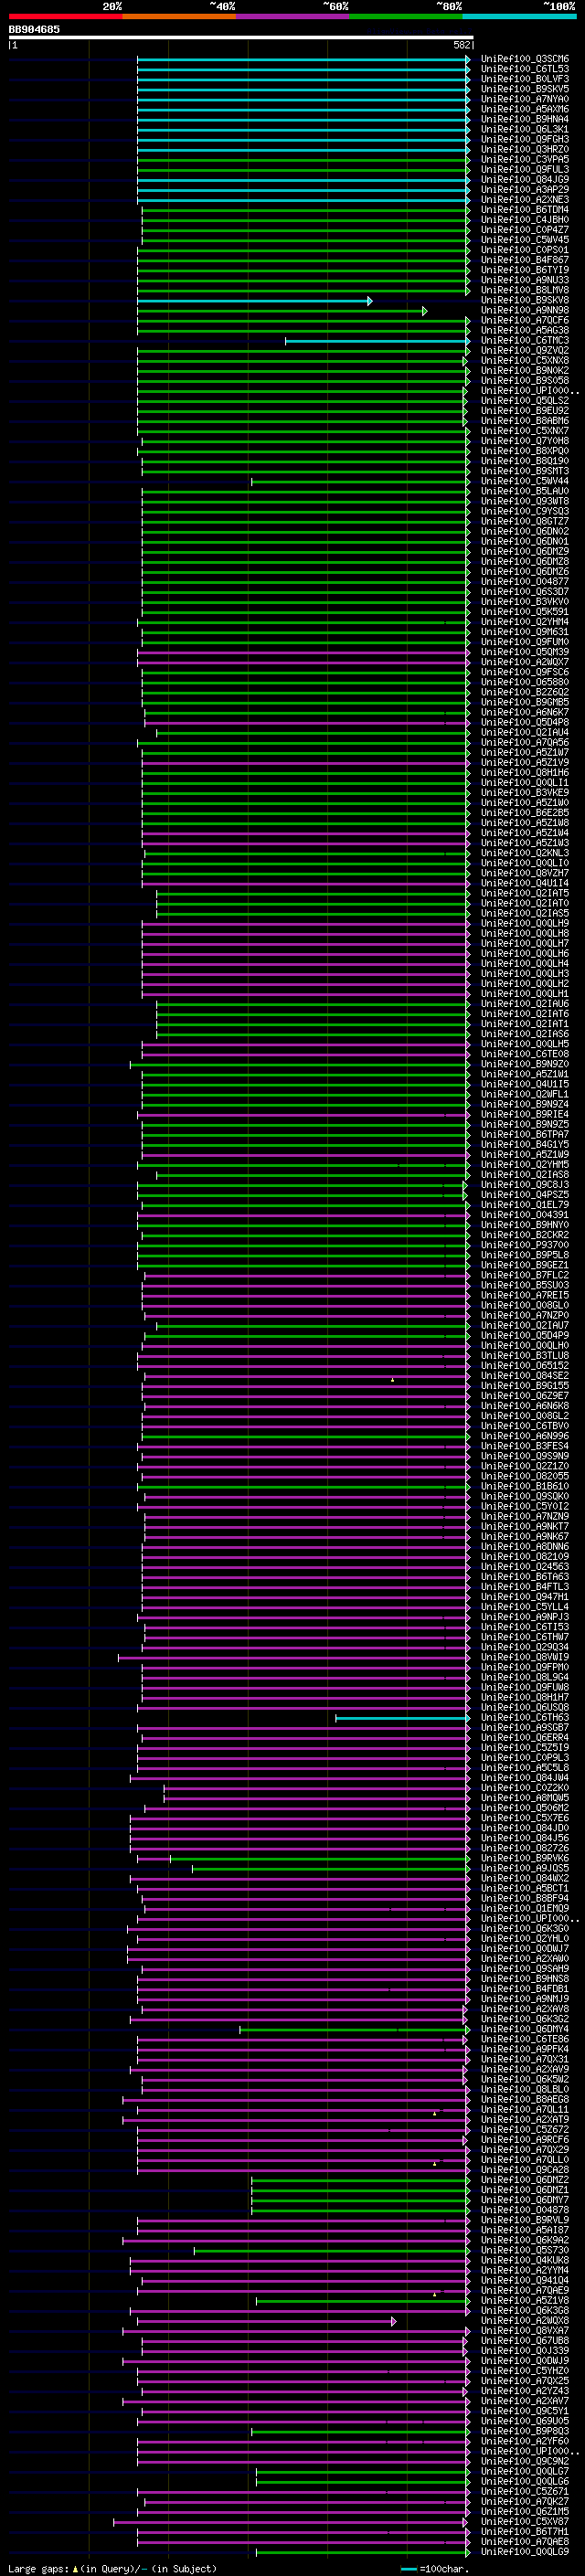The height and width of the screenshot is (2576, 585).
Task: Open the hit UniRef100_B9SKV5
Action: 525,90
